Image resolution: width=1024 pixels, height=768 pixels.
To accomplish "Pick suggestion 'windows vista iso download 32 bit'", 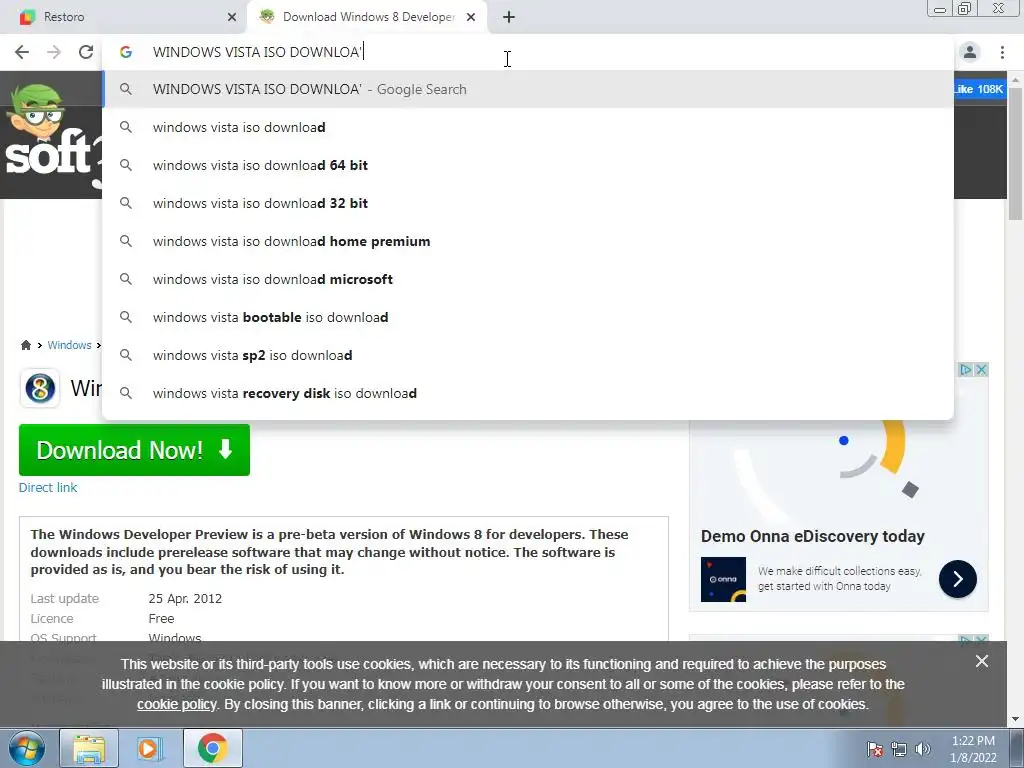I will coord(528,203).
